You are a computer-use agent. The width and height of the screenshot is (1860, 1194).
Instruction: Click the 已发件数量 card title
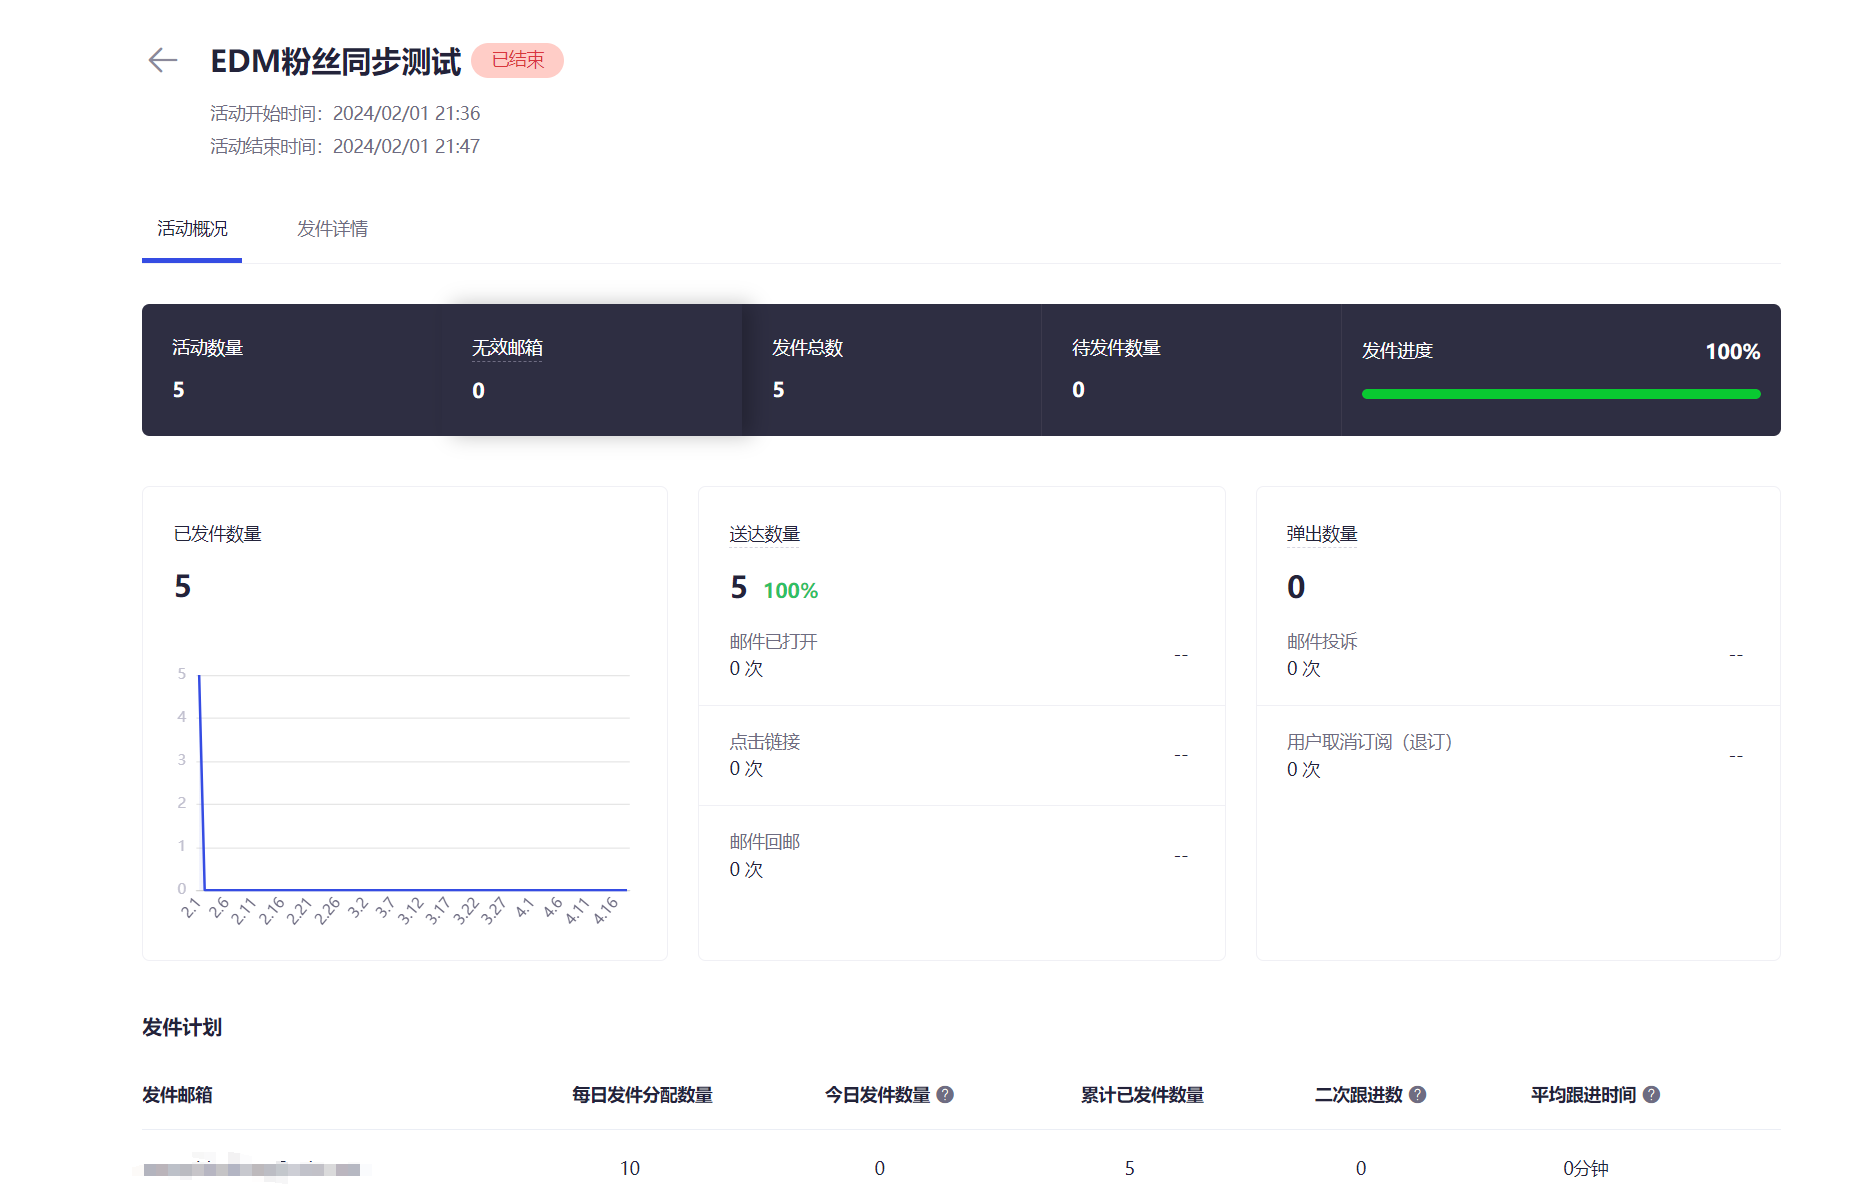click(x=218, y=534)
